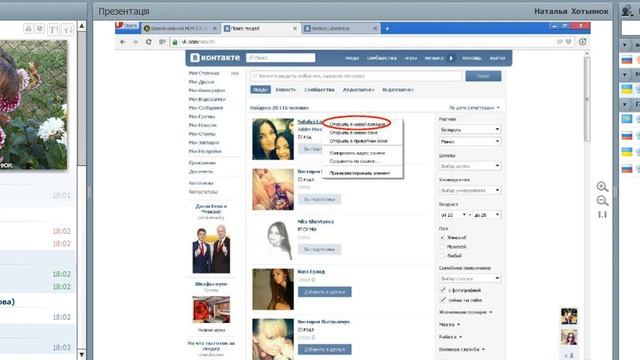Open Mika Shevtsova's profile photo thumbnail
The height and width of the screenshot is (360, 640).
[x=273, y=239]
